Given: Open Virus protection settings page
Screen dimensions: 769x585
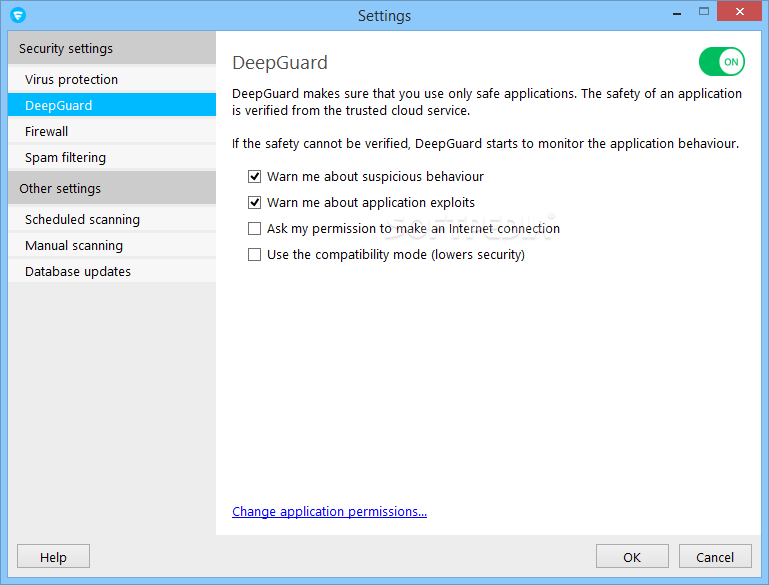Looking at the screenshot, I should point(112,79).
